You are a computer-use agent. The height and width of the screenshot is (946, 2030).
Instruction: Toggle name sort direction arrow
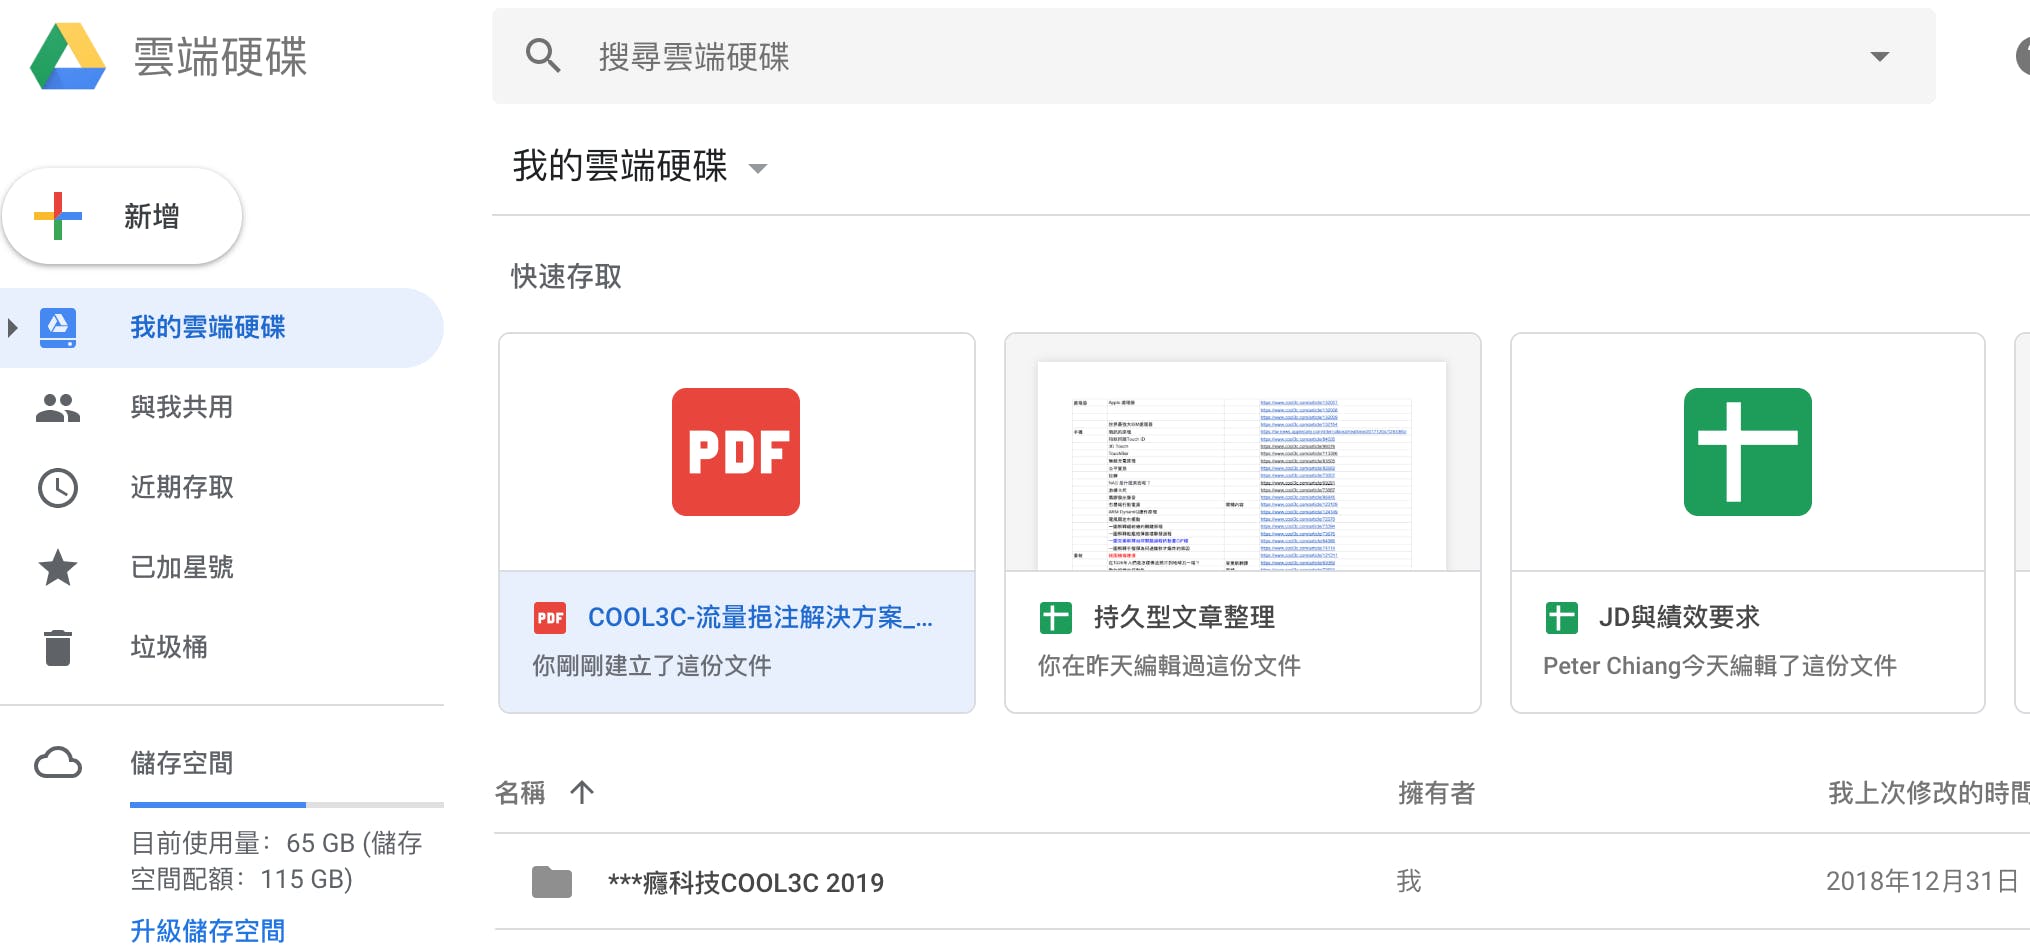(582, 793)
